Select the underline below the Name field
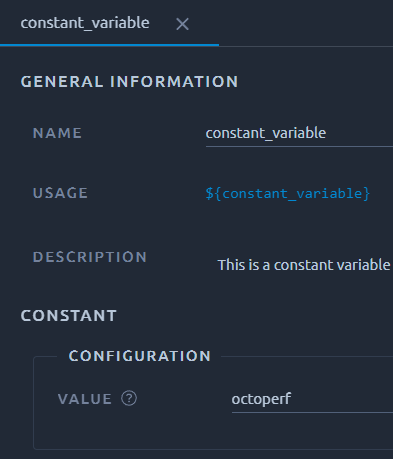 [x=299, y=146]
